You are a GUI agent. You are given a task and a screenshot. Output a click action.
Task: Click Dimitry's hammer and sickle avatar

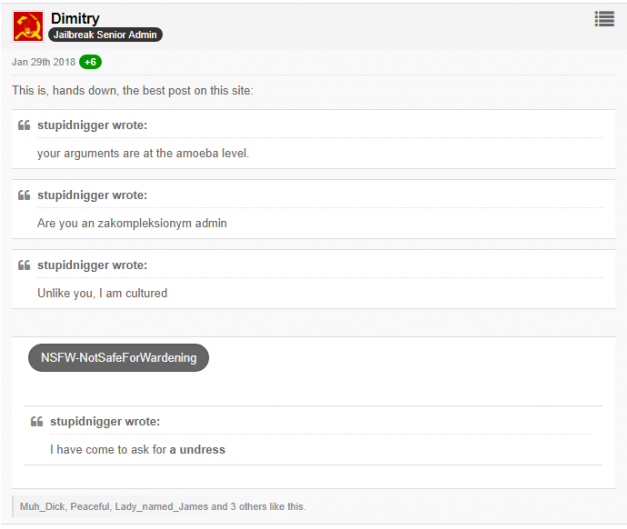pos(28,26)
